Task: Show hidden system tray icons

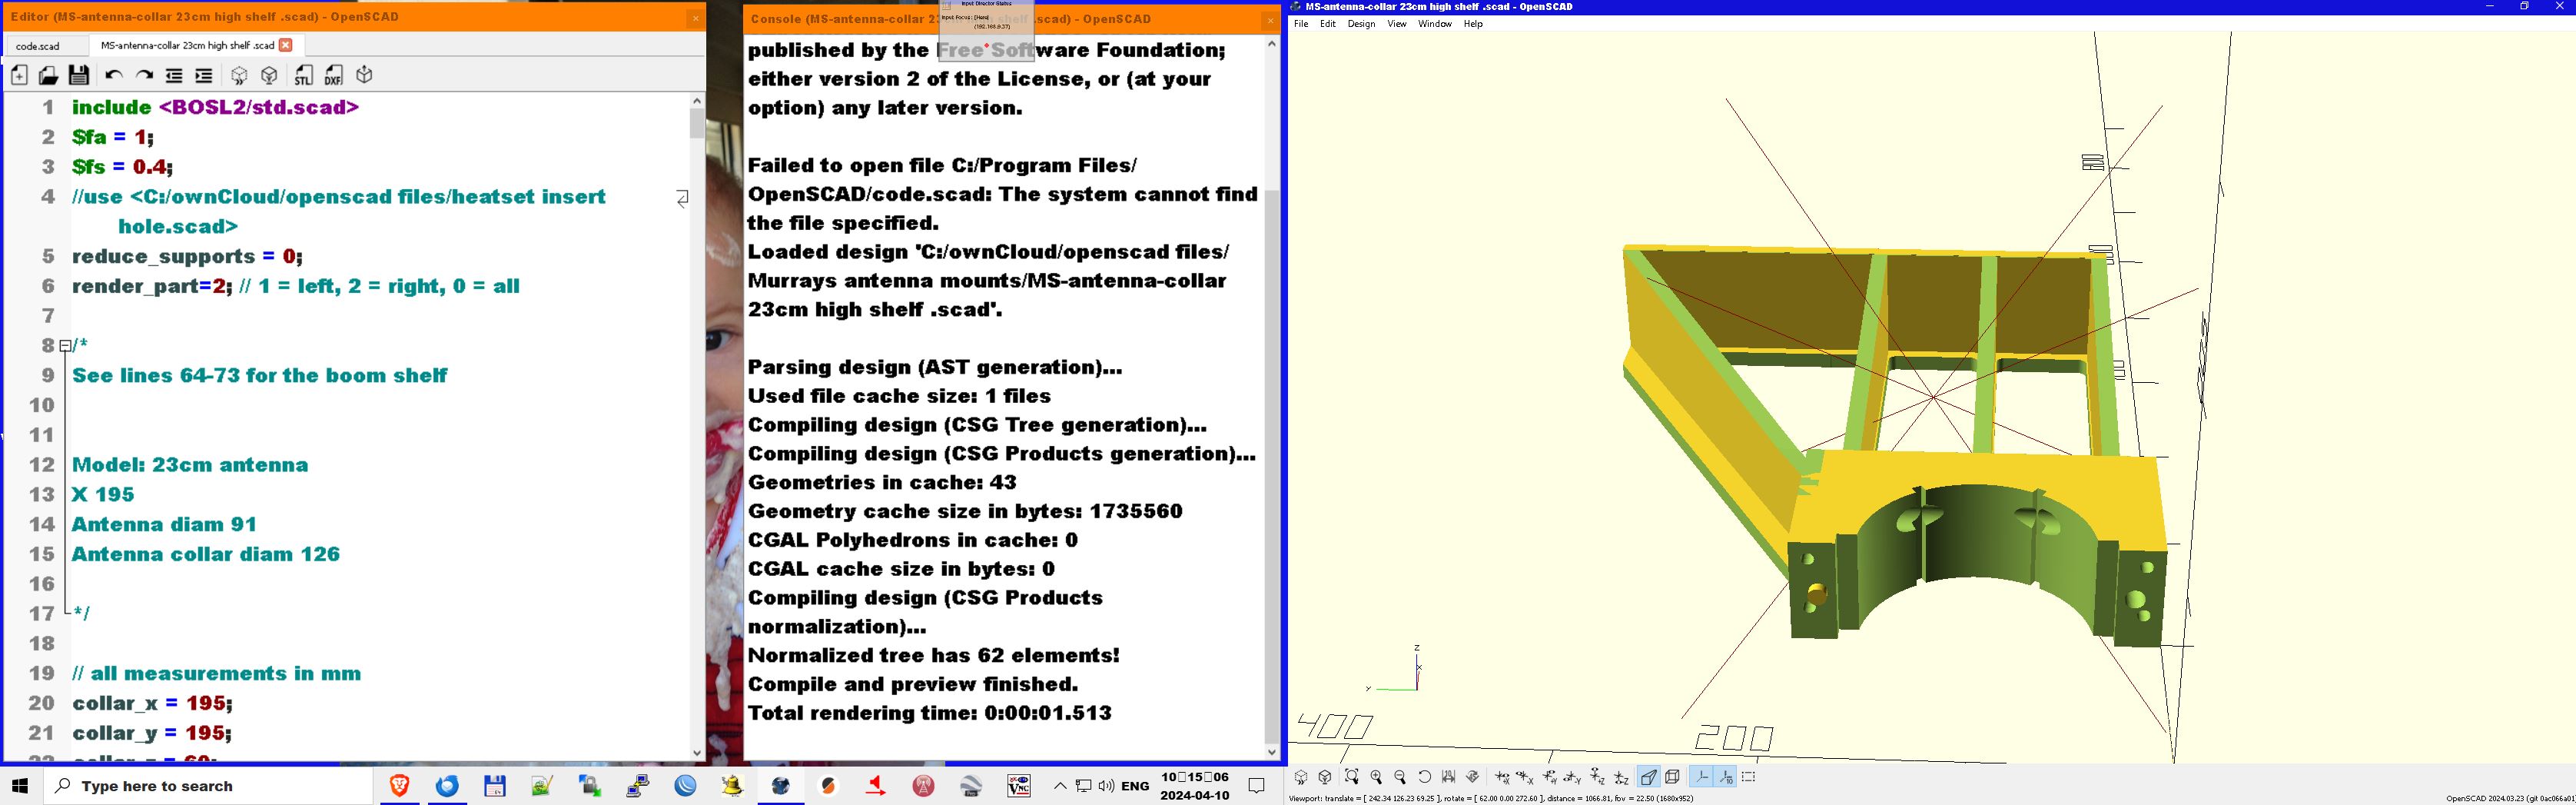Action: [x=1059, y=786]
